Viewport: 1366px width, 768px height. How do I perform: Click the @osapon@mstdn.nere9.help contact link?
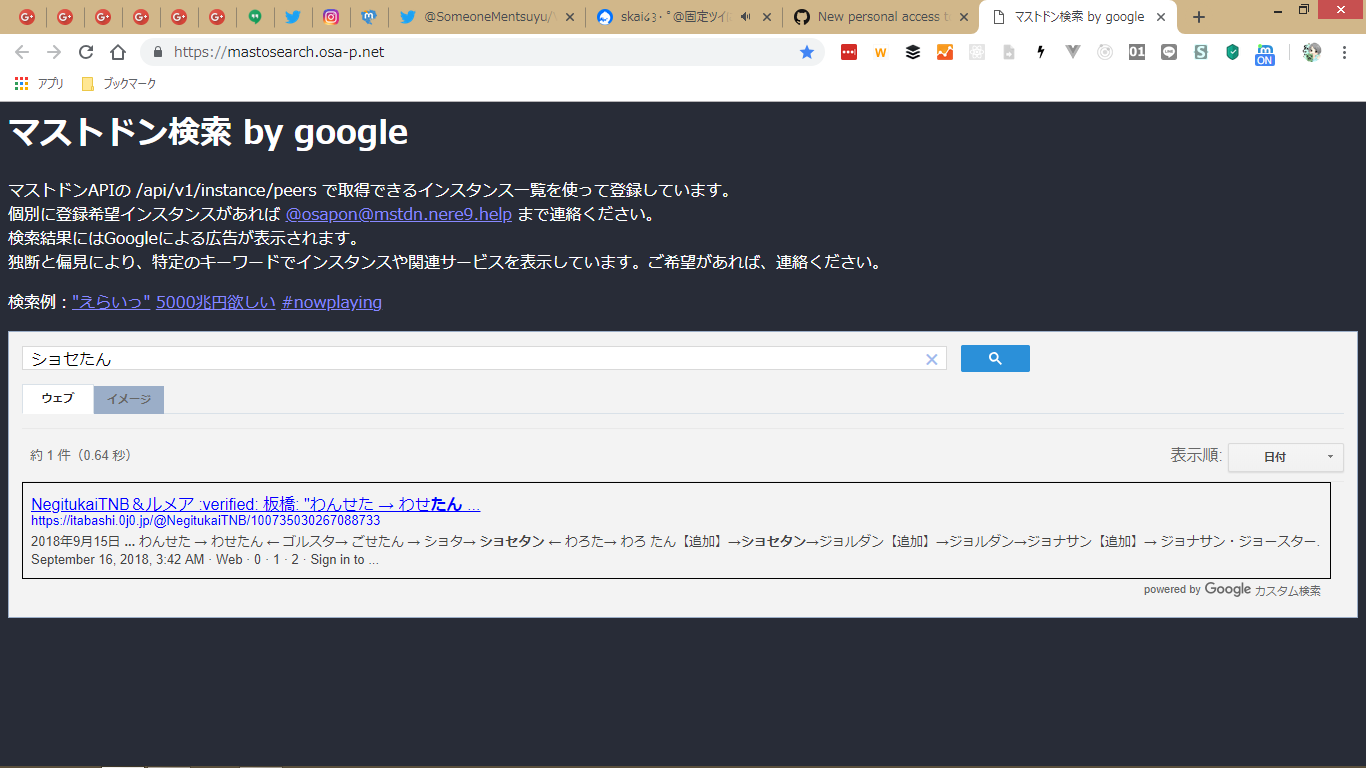[398, 214]
